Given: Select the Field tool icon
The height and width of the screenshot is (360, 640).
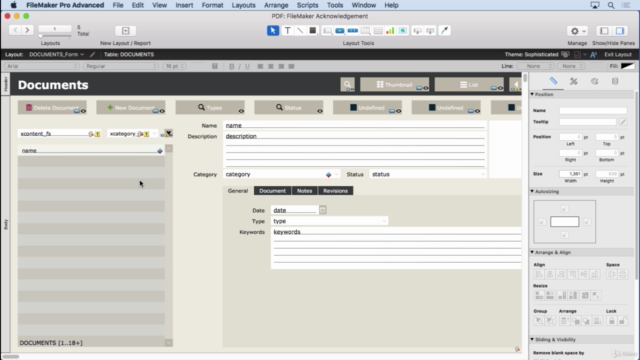Looking at the screenshot, I should (x=417, y=31).
